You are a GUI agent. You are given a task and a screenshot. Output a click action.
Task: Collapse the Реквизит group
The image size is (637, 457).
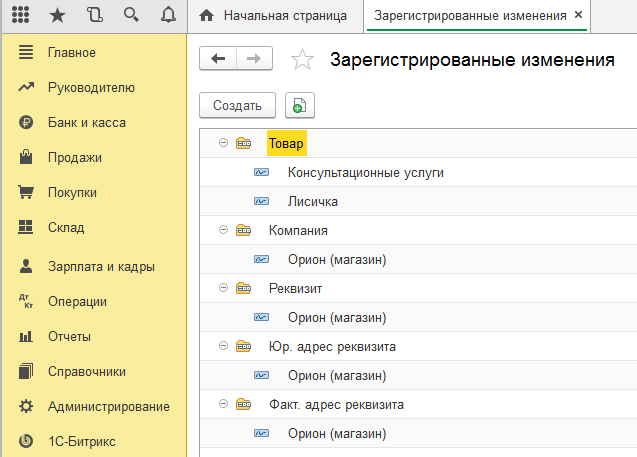[223, 288]
